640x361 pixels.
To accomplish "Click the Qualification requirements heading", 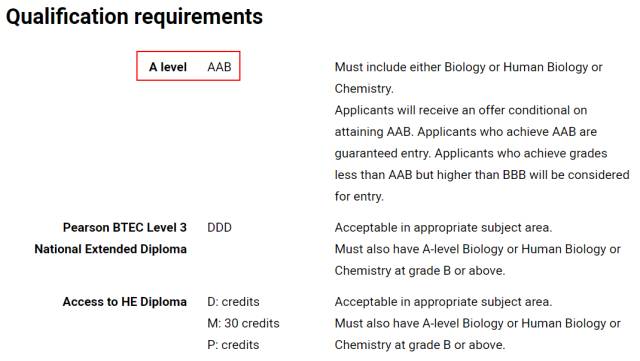I will tap(134, 17).
